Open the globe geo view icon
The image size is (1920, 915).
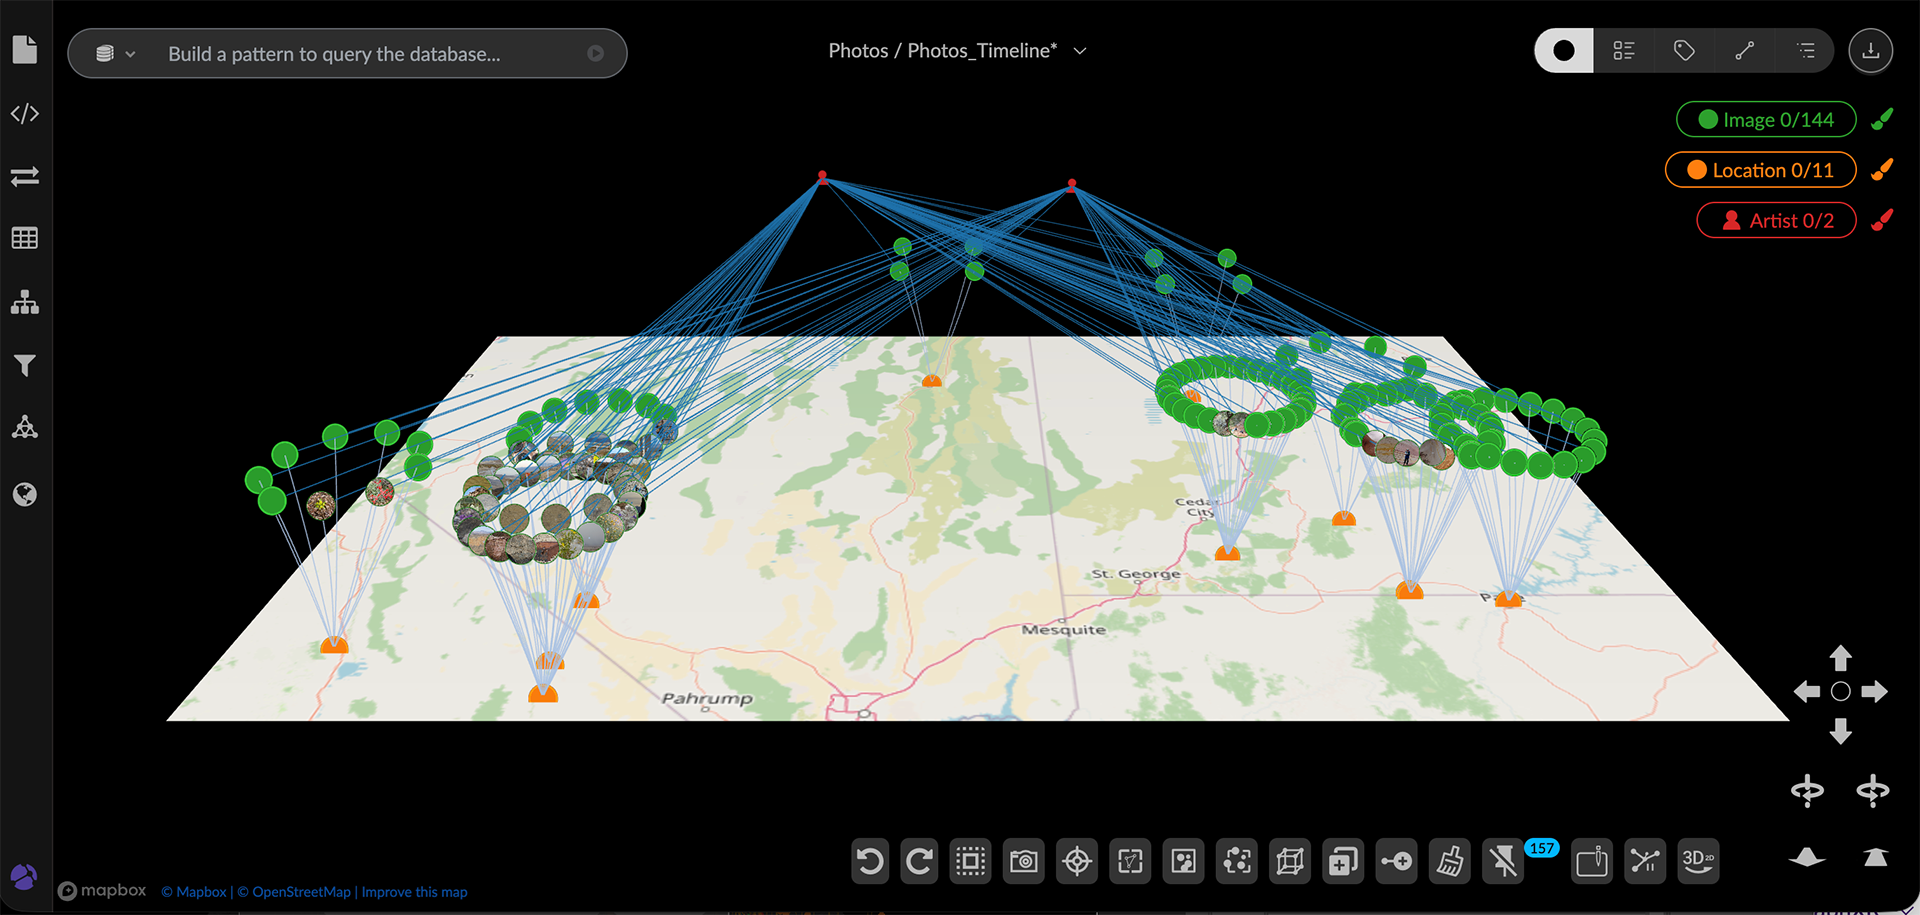click(25, 494)
